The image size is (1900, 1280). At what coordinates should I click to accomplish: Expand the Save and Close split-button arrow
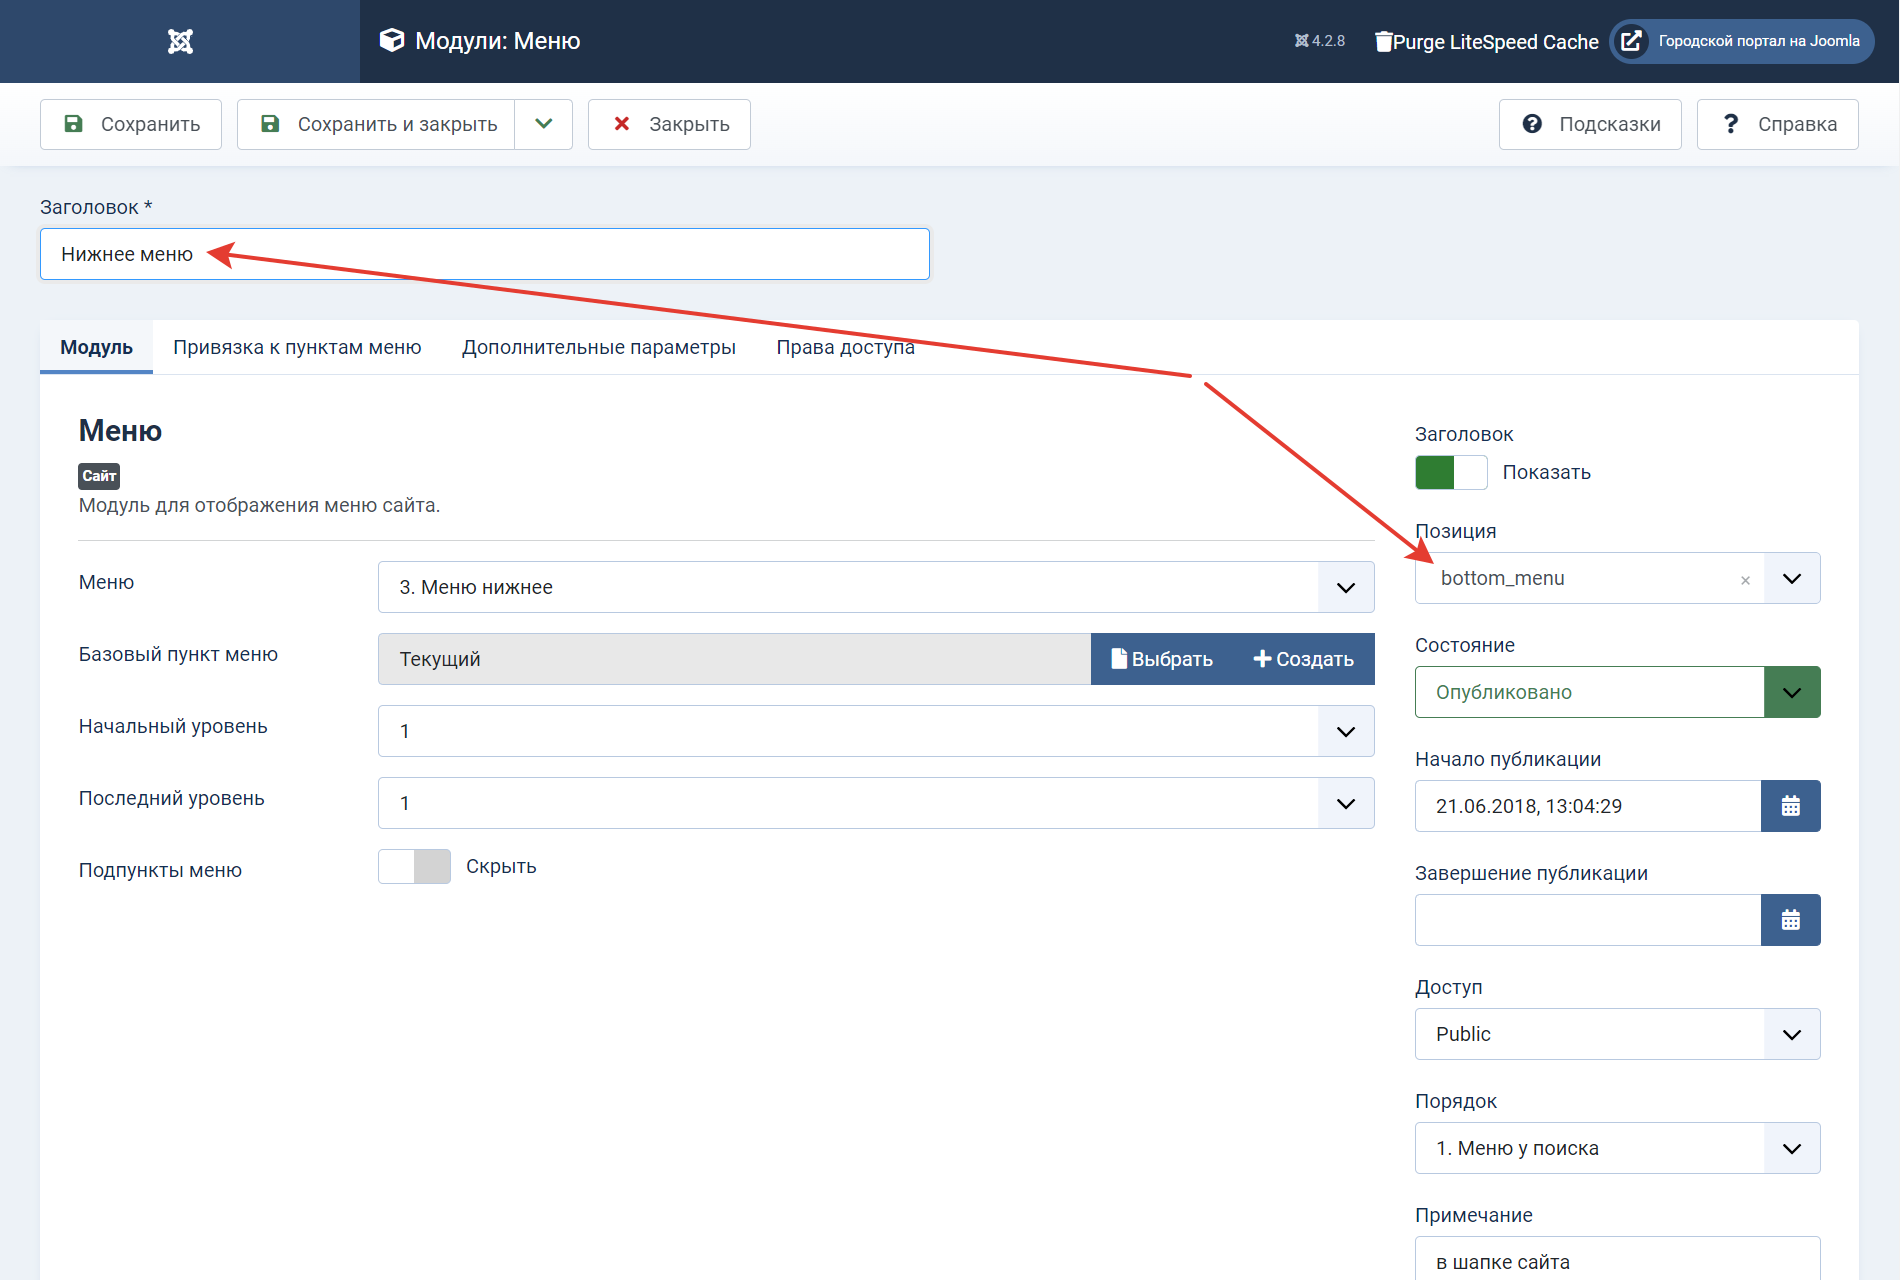coord(543,124)
